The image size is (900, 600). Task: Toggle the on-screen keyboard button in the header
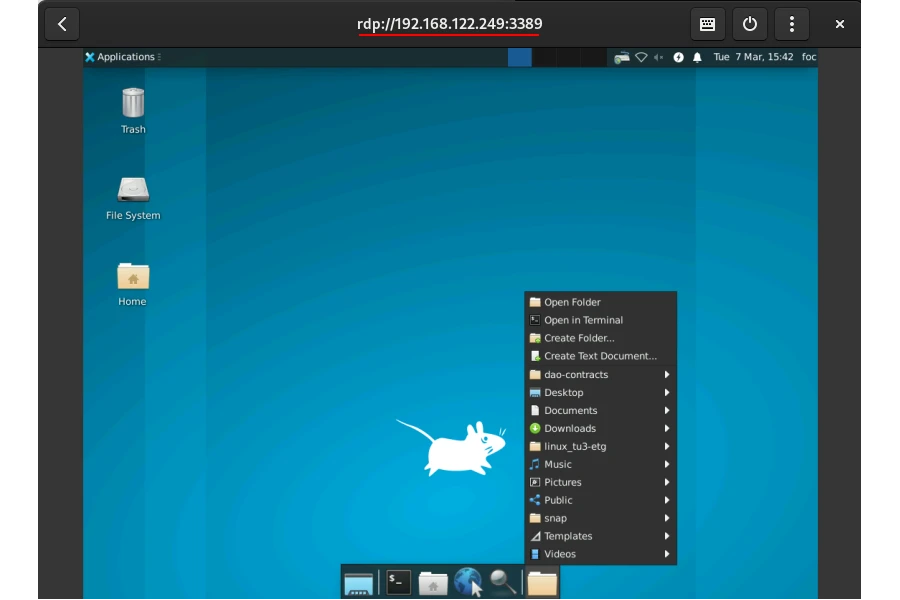click(707, 24)
